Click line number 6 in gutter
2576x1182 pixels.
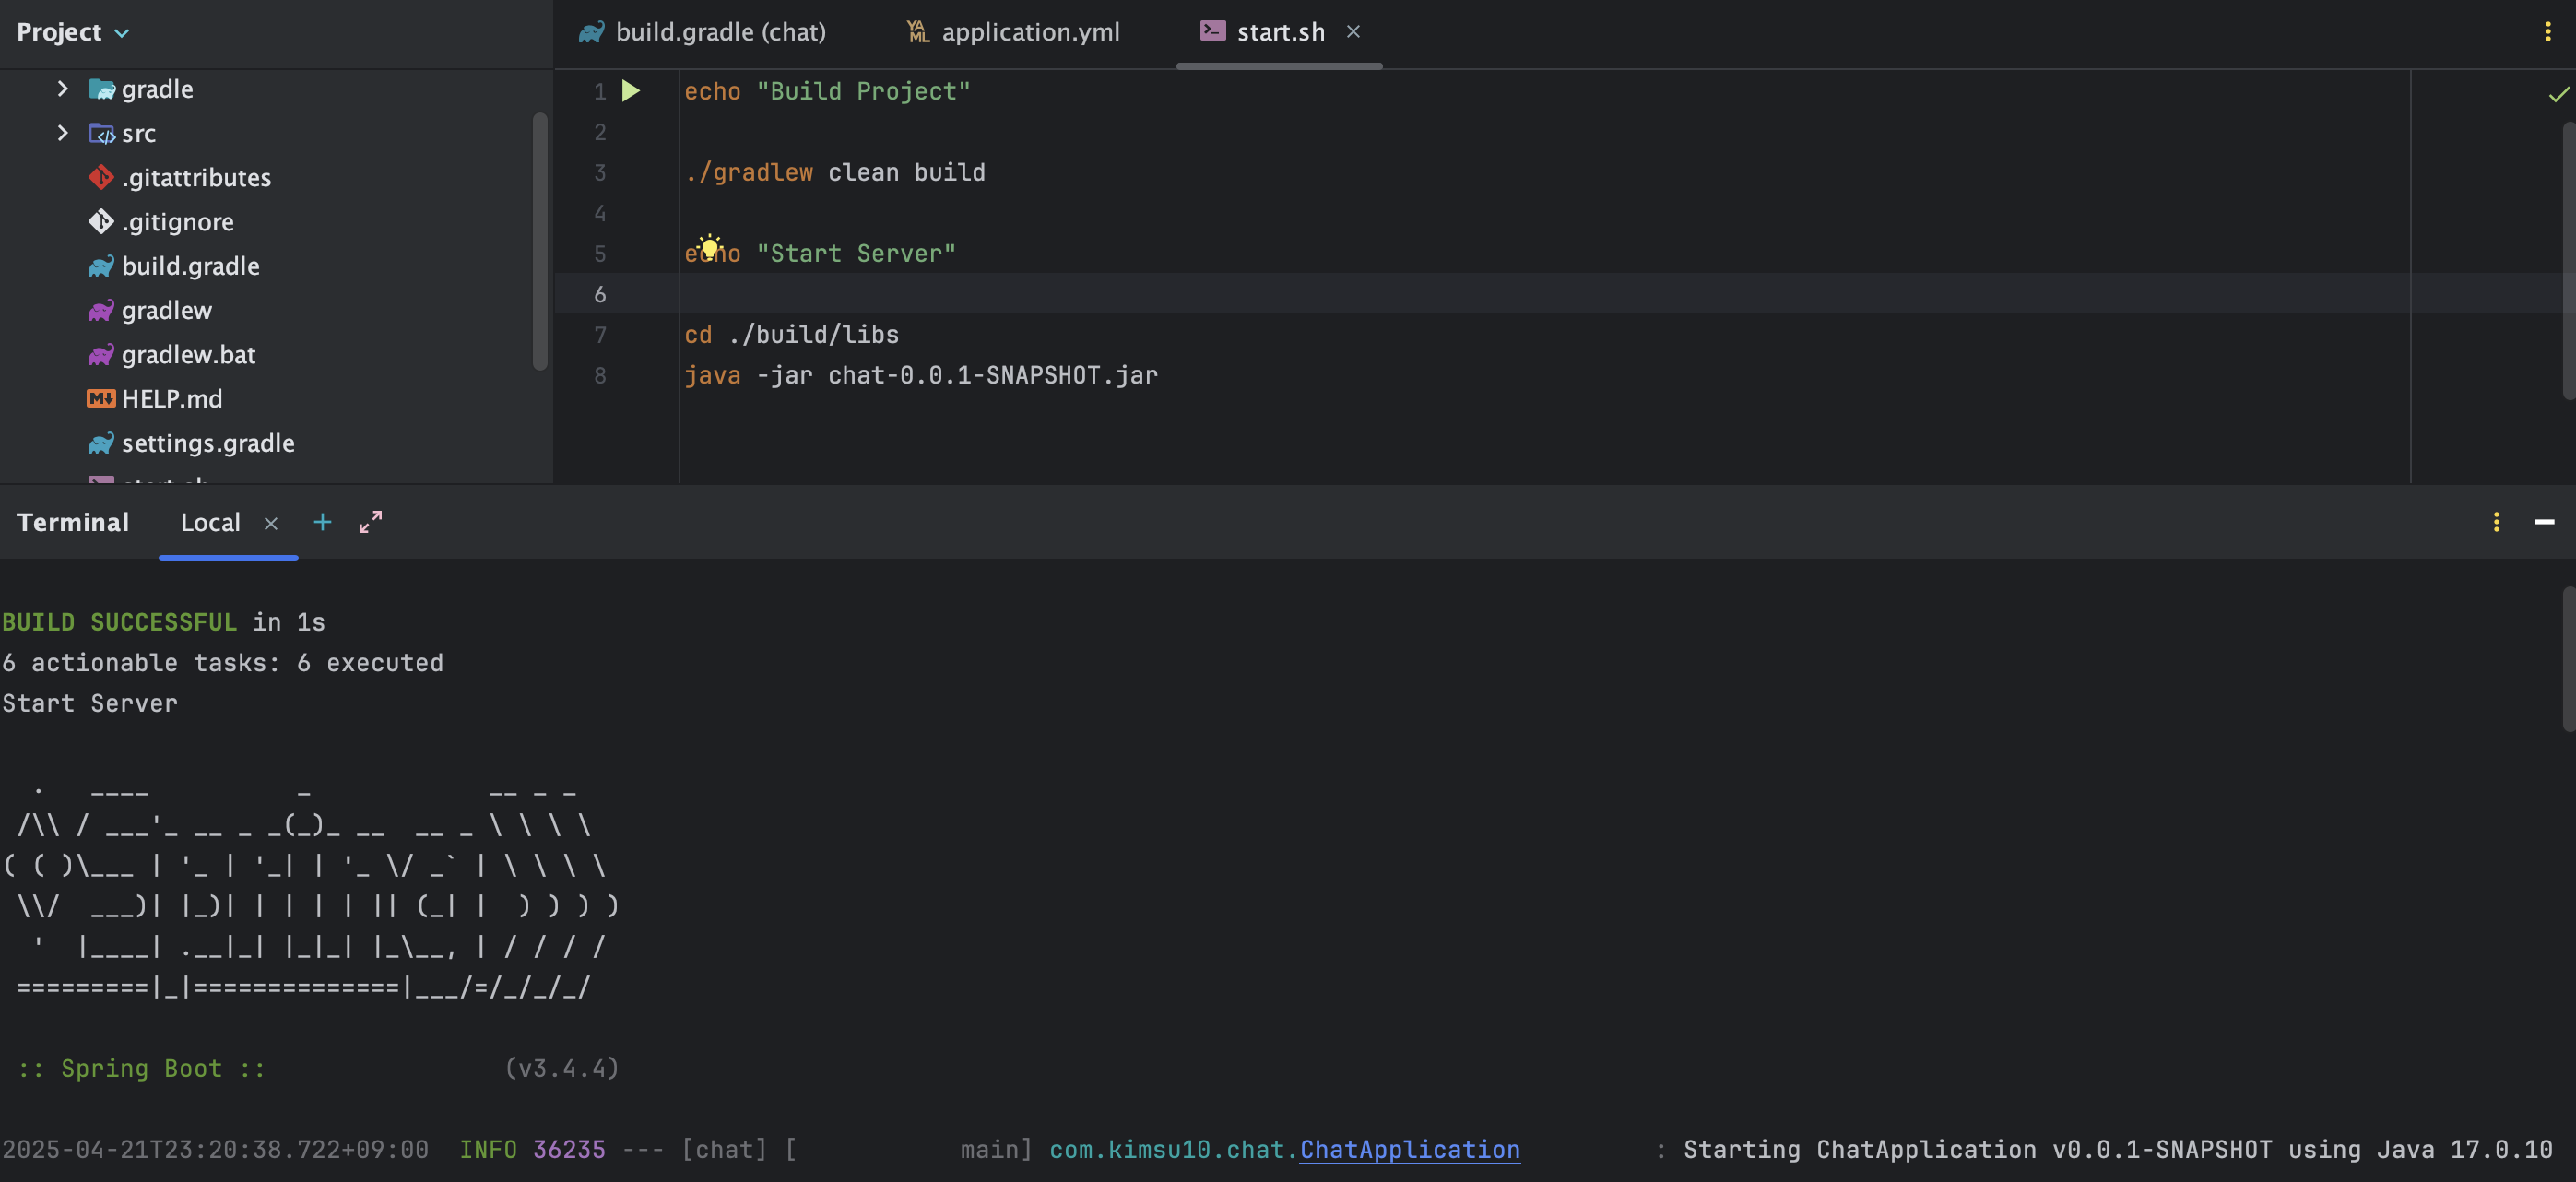pyautogui.click(x=600, y=294)
